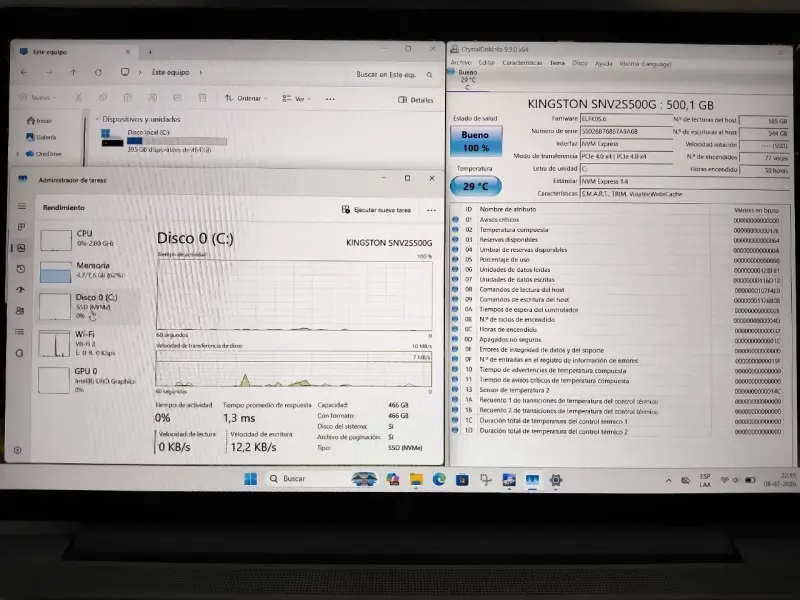Open the Ordenar dropdown in Explorer

[x=246, y=98]
